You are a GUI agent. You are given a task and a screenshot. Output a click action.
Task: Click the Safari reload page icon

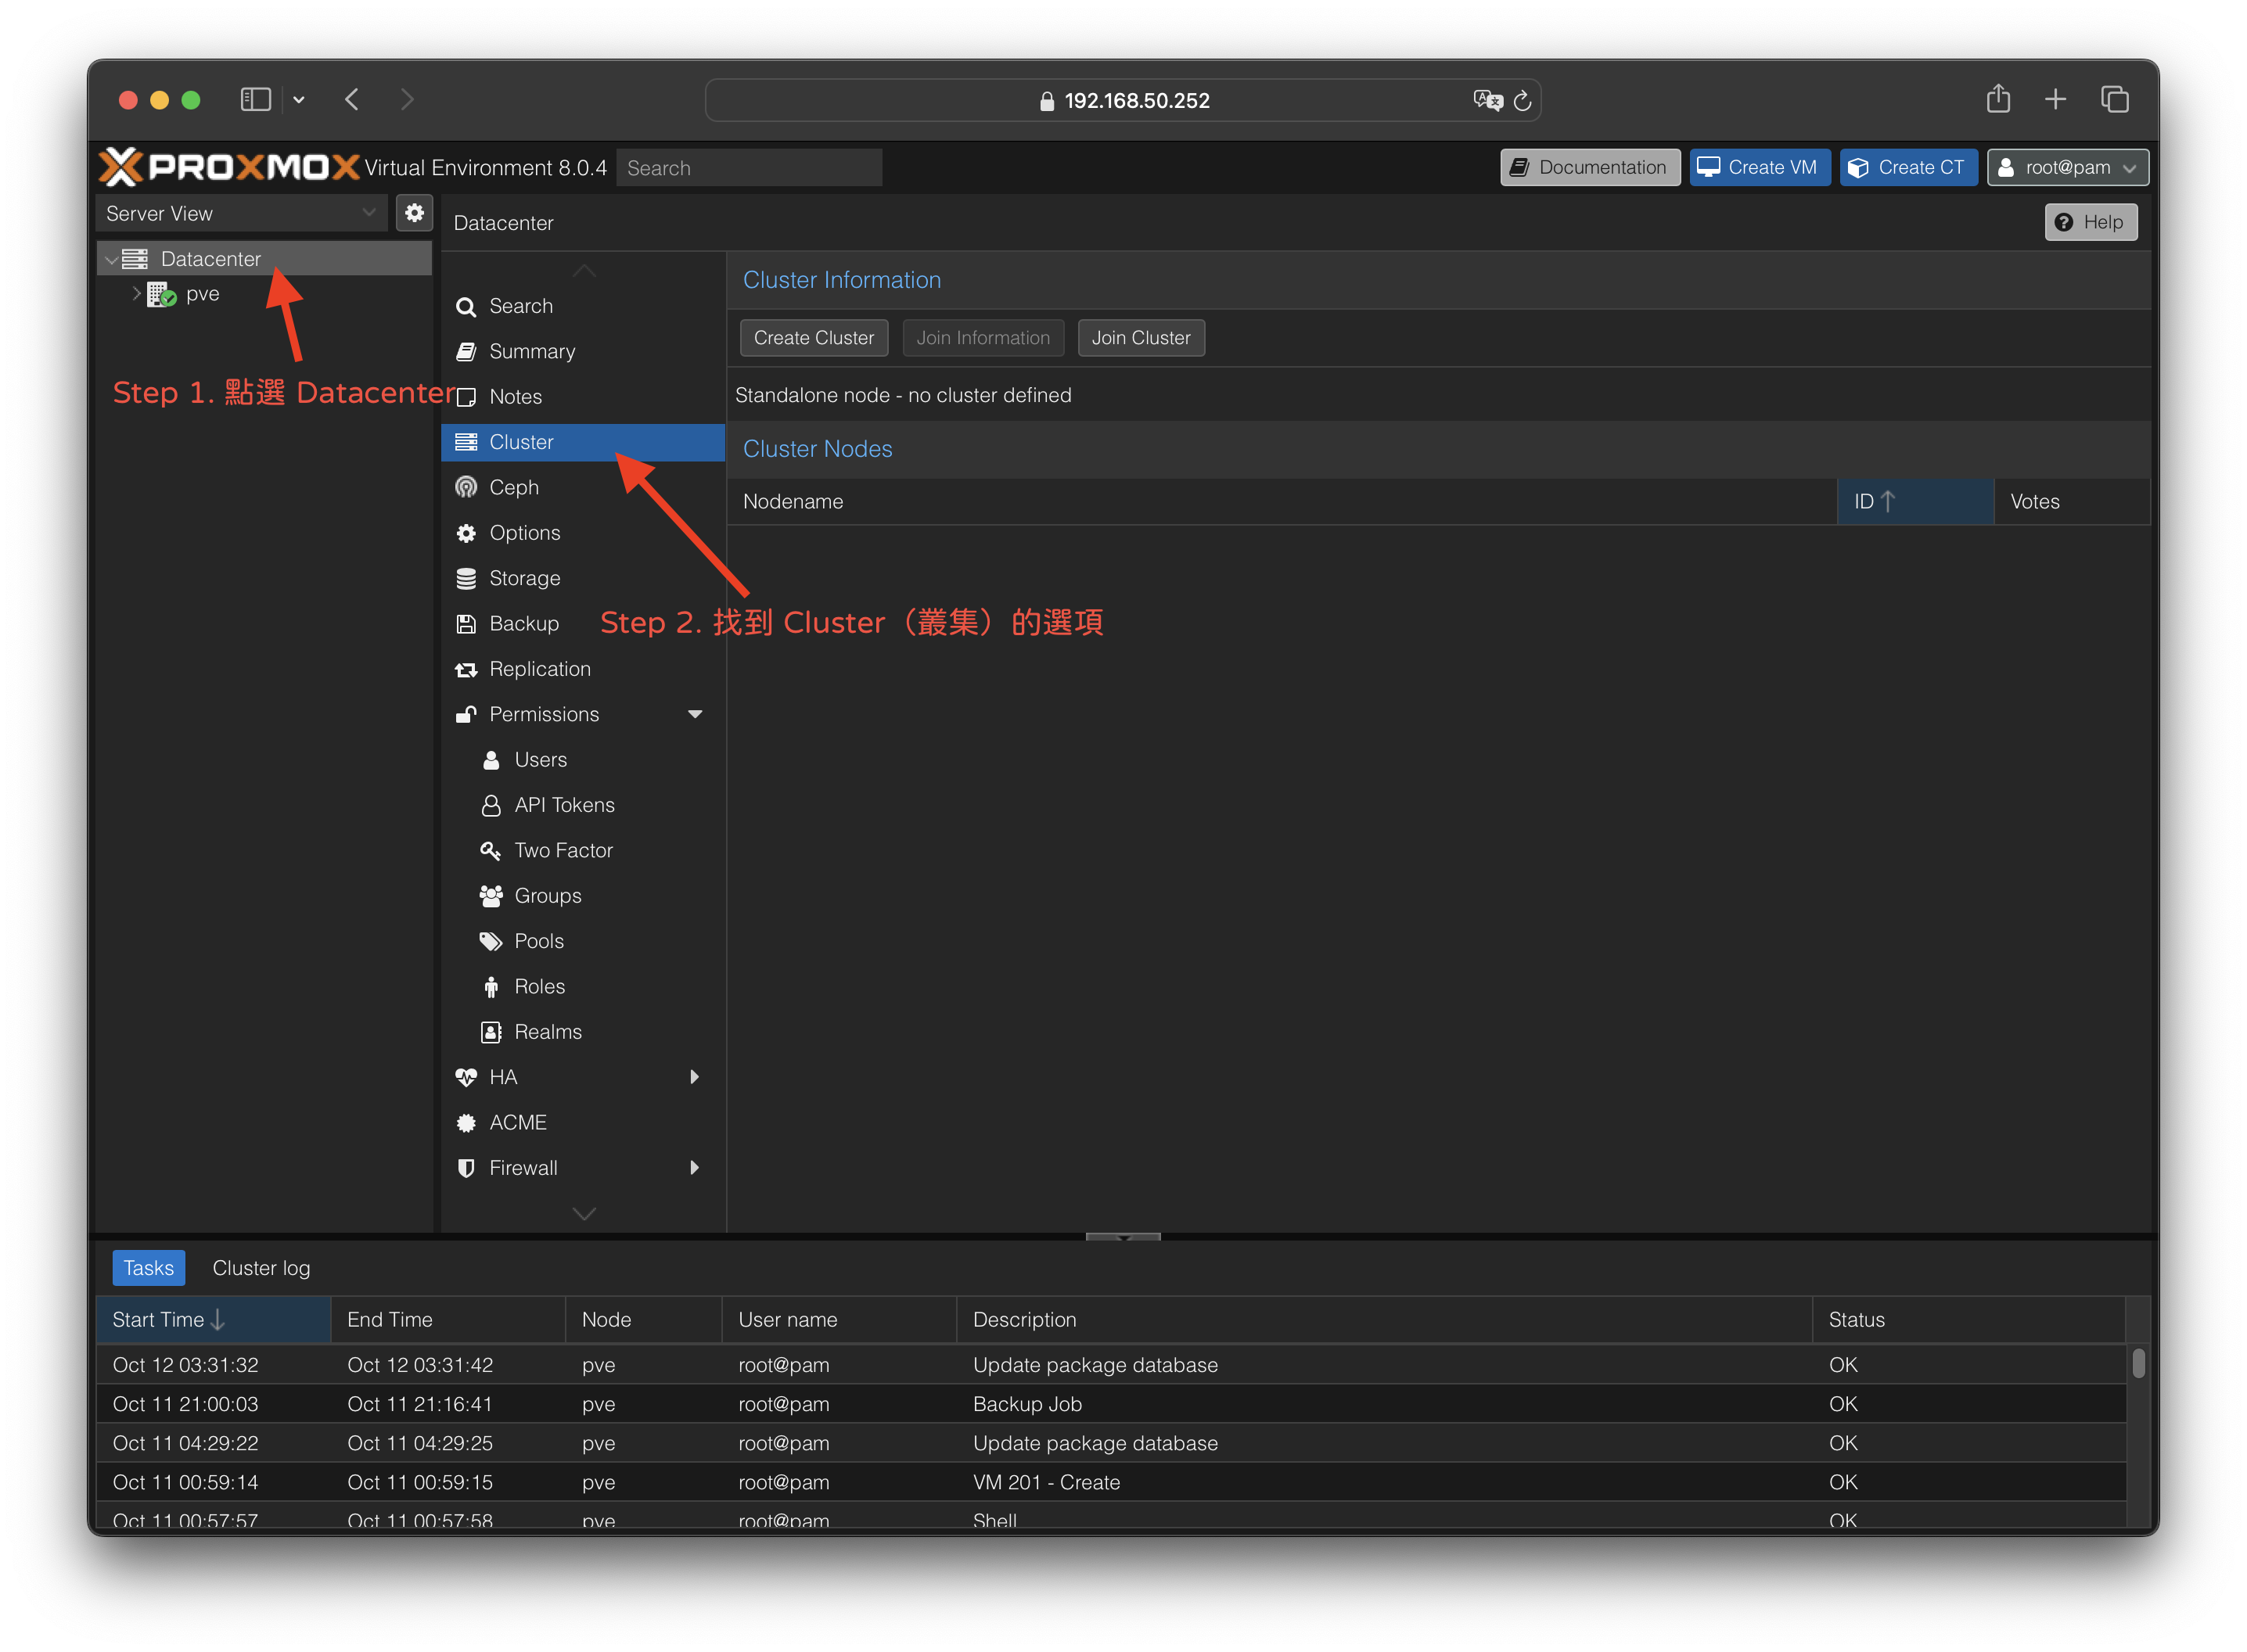1522,101
